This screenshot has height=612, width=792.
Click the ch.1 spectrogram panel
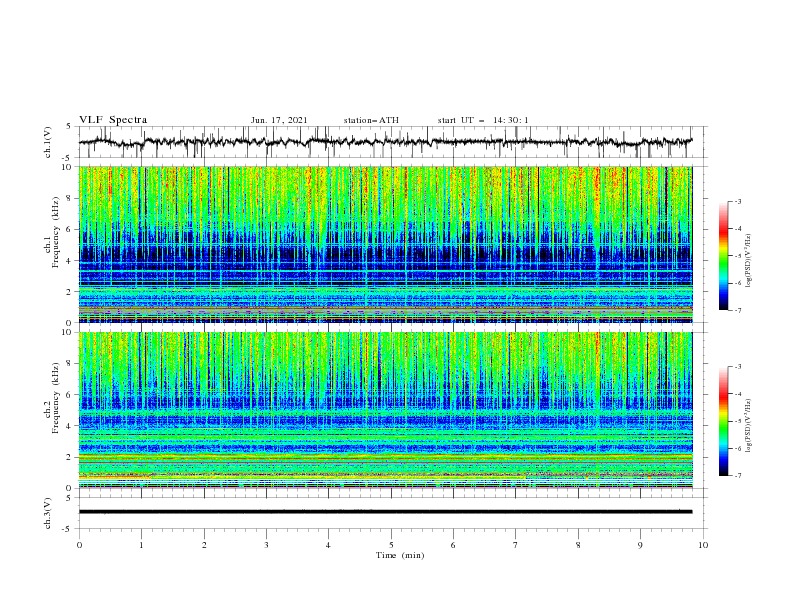point(386,244)
